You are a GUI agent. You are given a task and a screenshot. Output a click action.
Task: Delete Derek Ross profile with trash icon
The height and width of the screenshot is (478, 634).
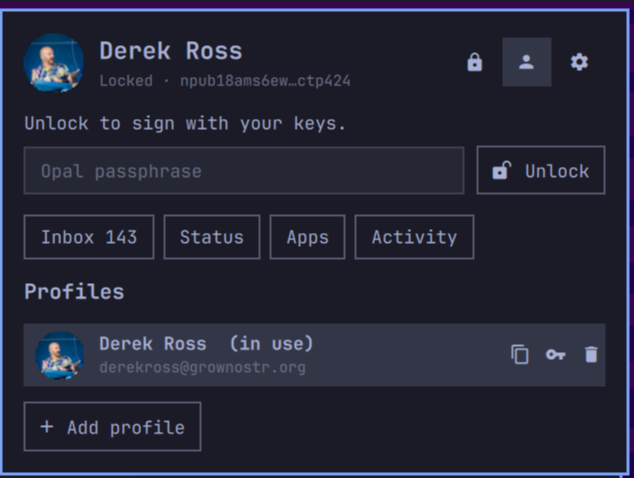point(591,355)
